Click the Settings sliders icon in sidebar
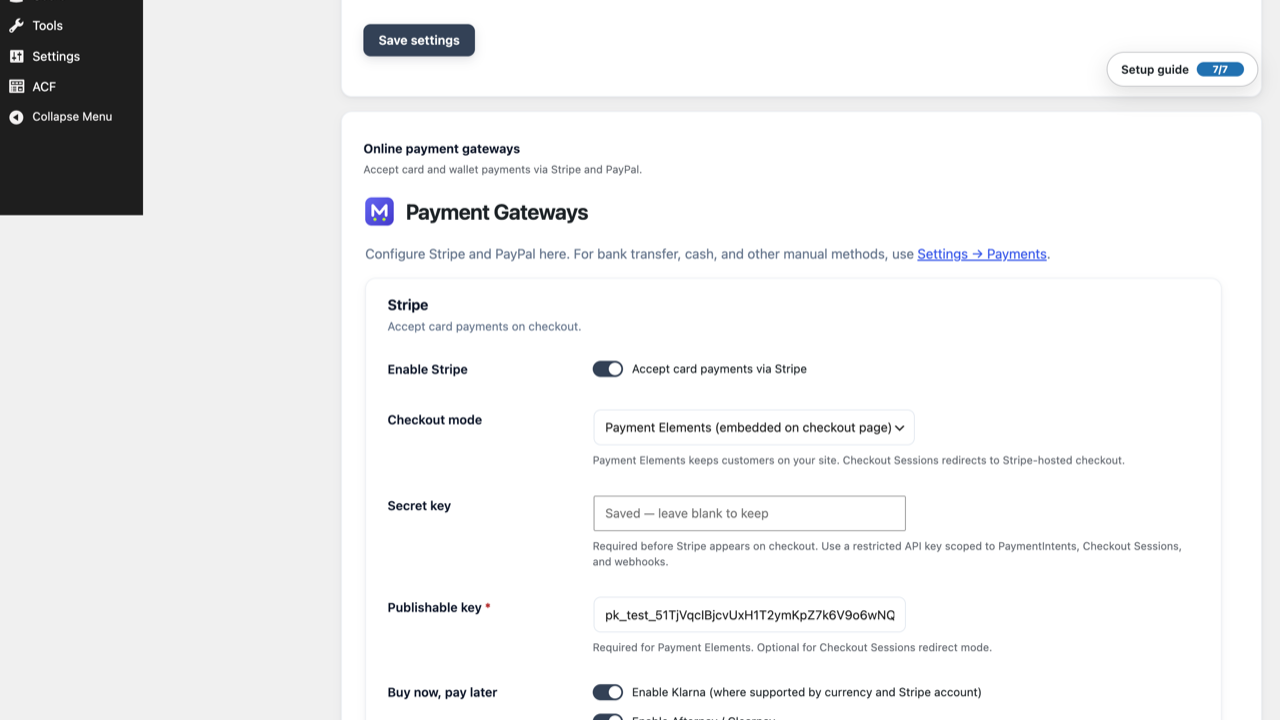This screenshot has width=1280, height=720. click(16, 56)
